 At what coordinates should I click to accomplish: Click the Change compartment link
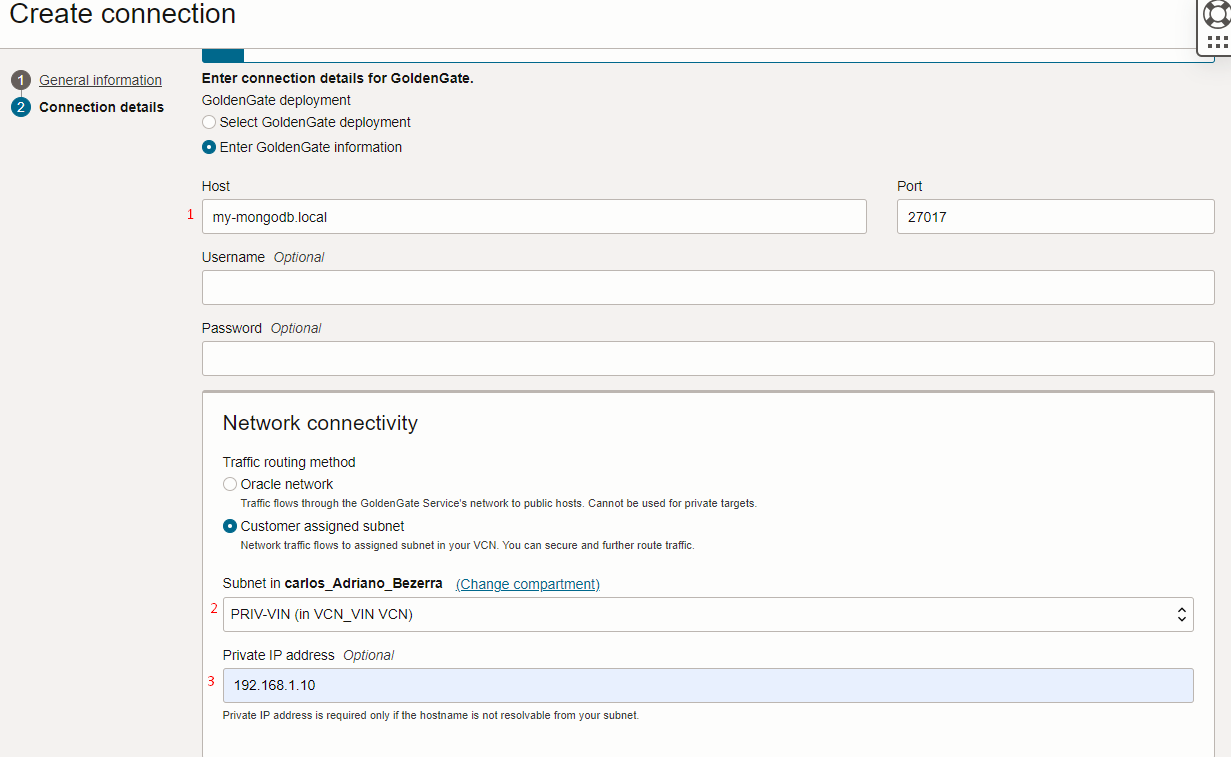click(x=527, y=584)
